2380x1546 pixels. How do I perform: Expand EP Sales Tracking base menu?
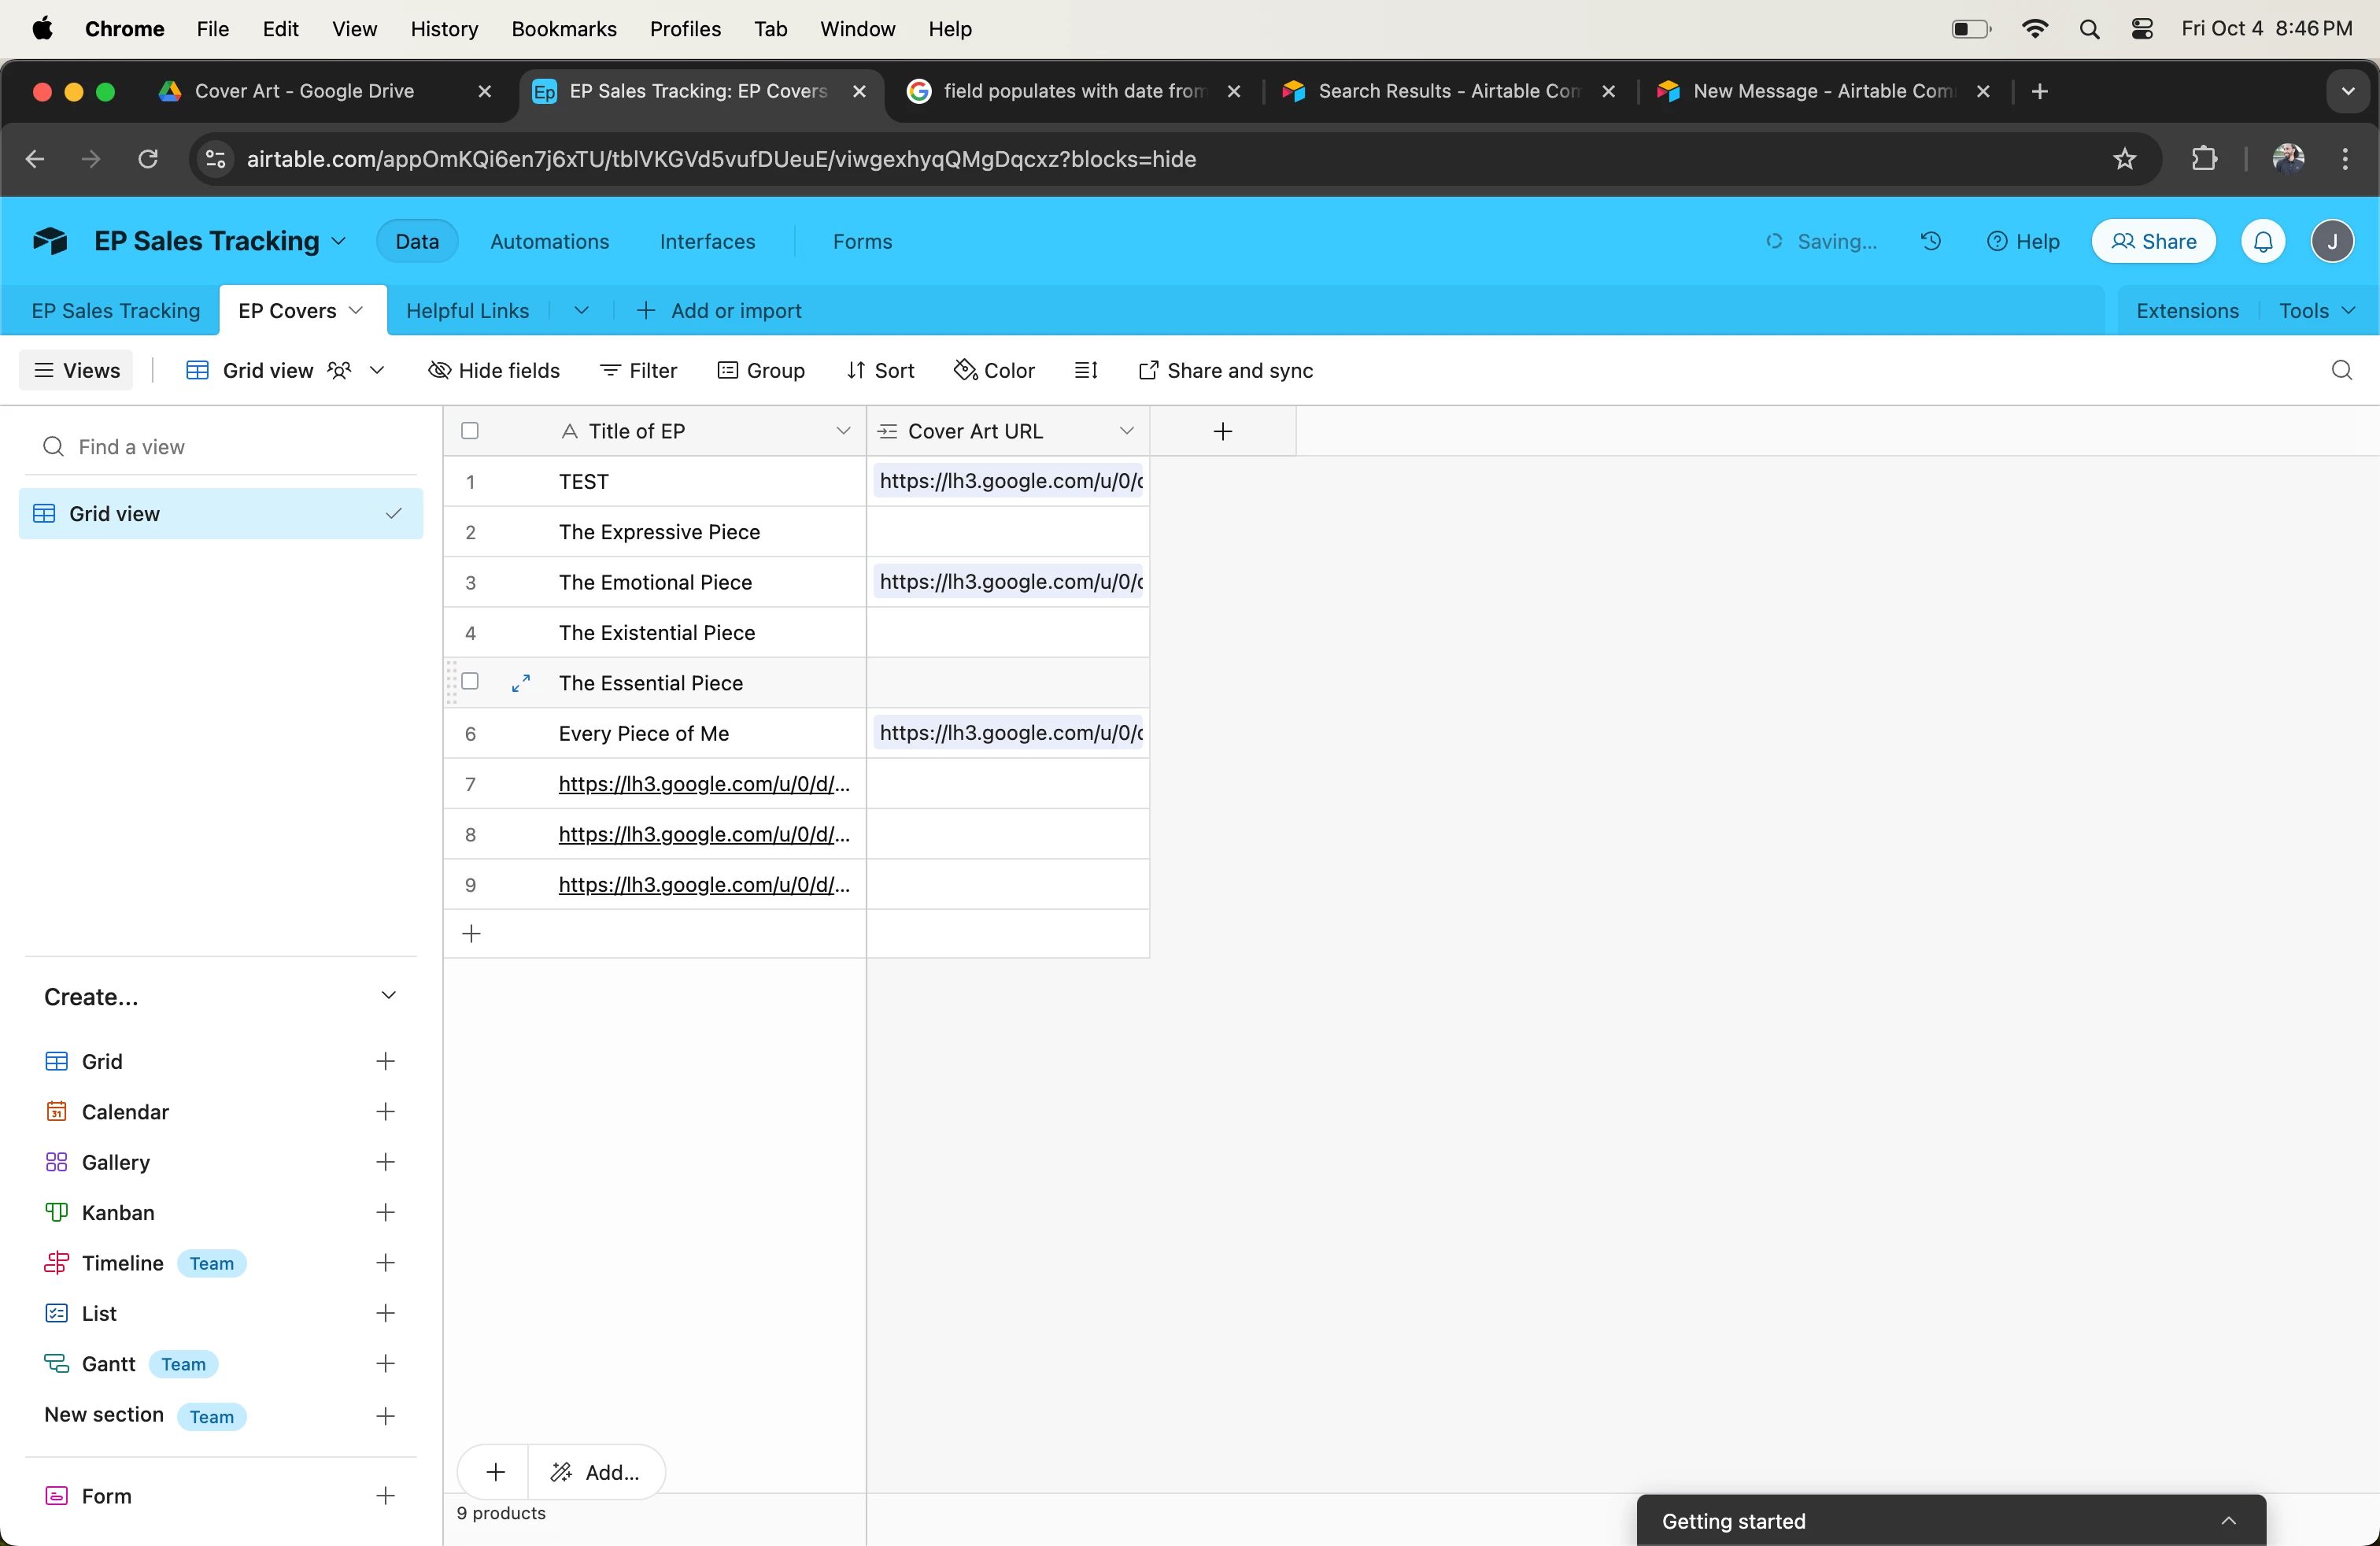339,241
